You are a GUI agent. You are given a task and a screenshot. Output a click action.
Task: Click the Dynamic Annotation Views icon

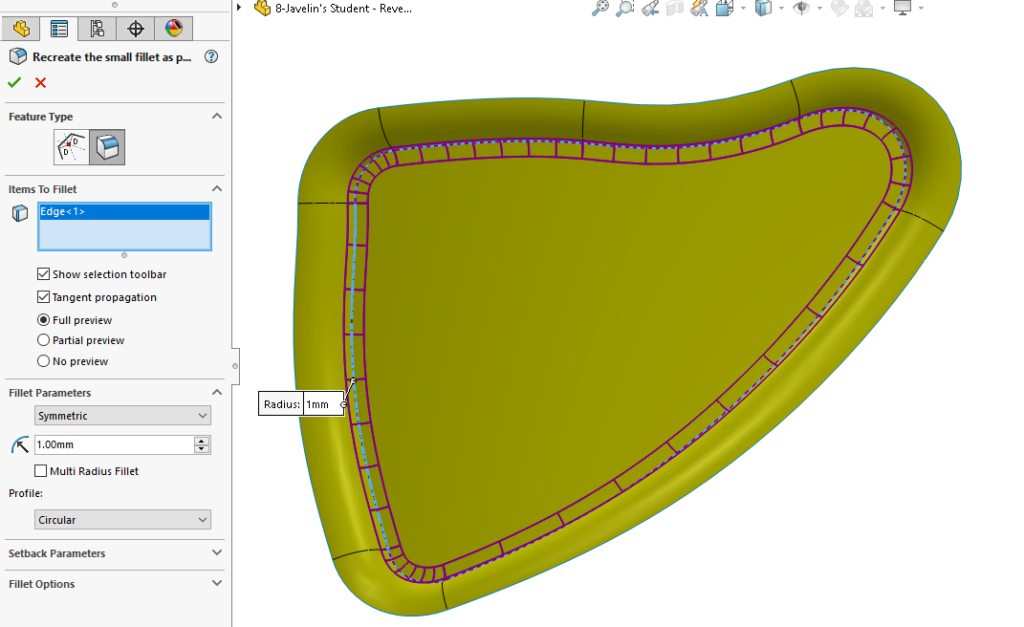click(x=699, y=8)
